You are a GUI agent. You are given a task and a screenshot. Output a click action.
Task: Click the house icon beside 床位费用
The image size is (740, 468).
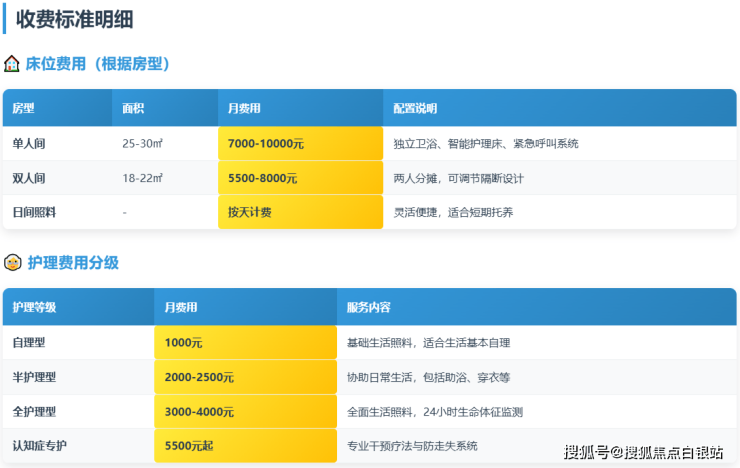point(12,64)
